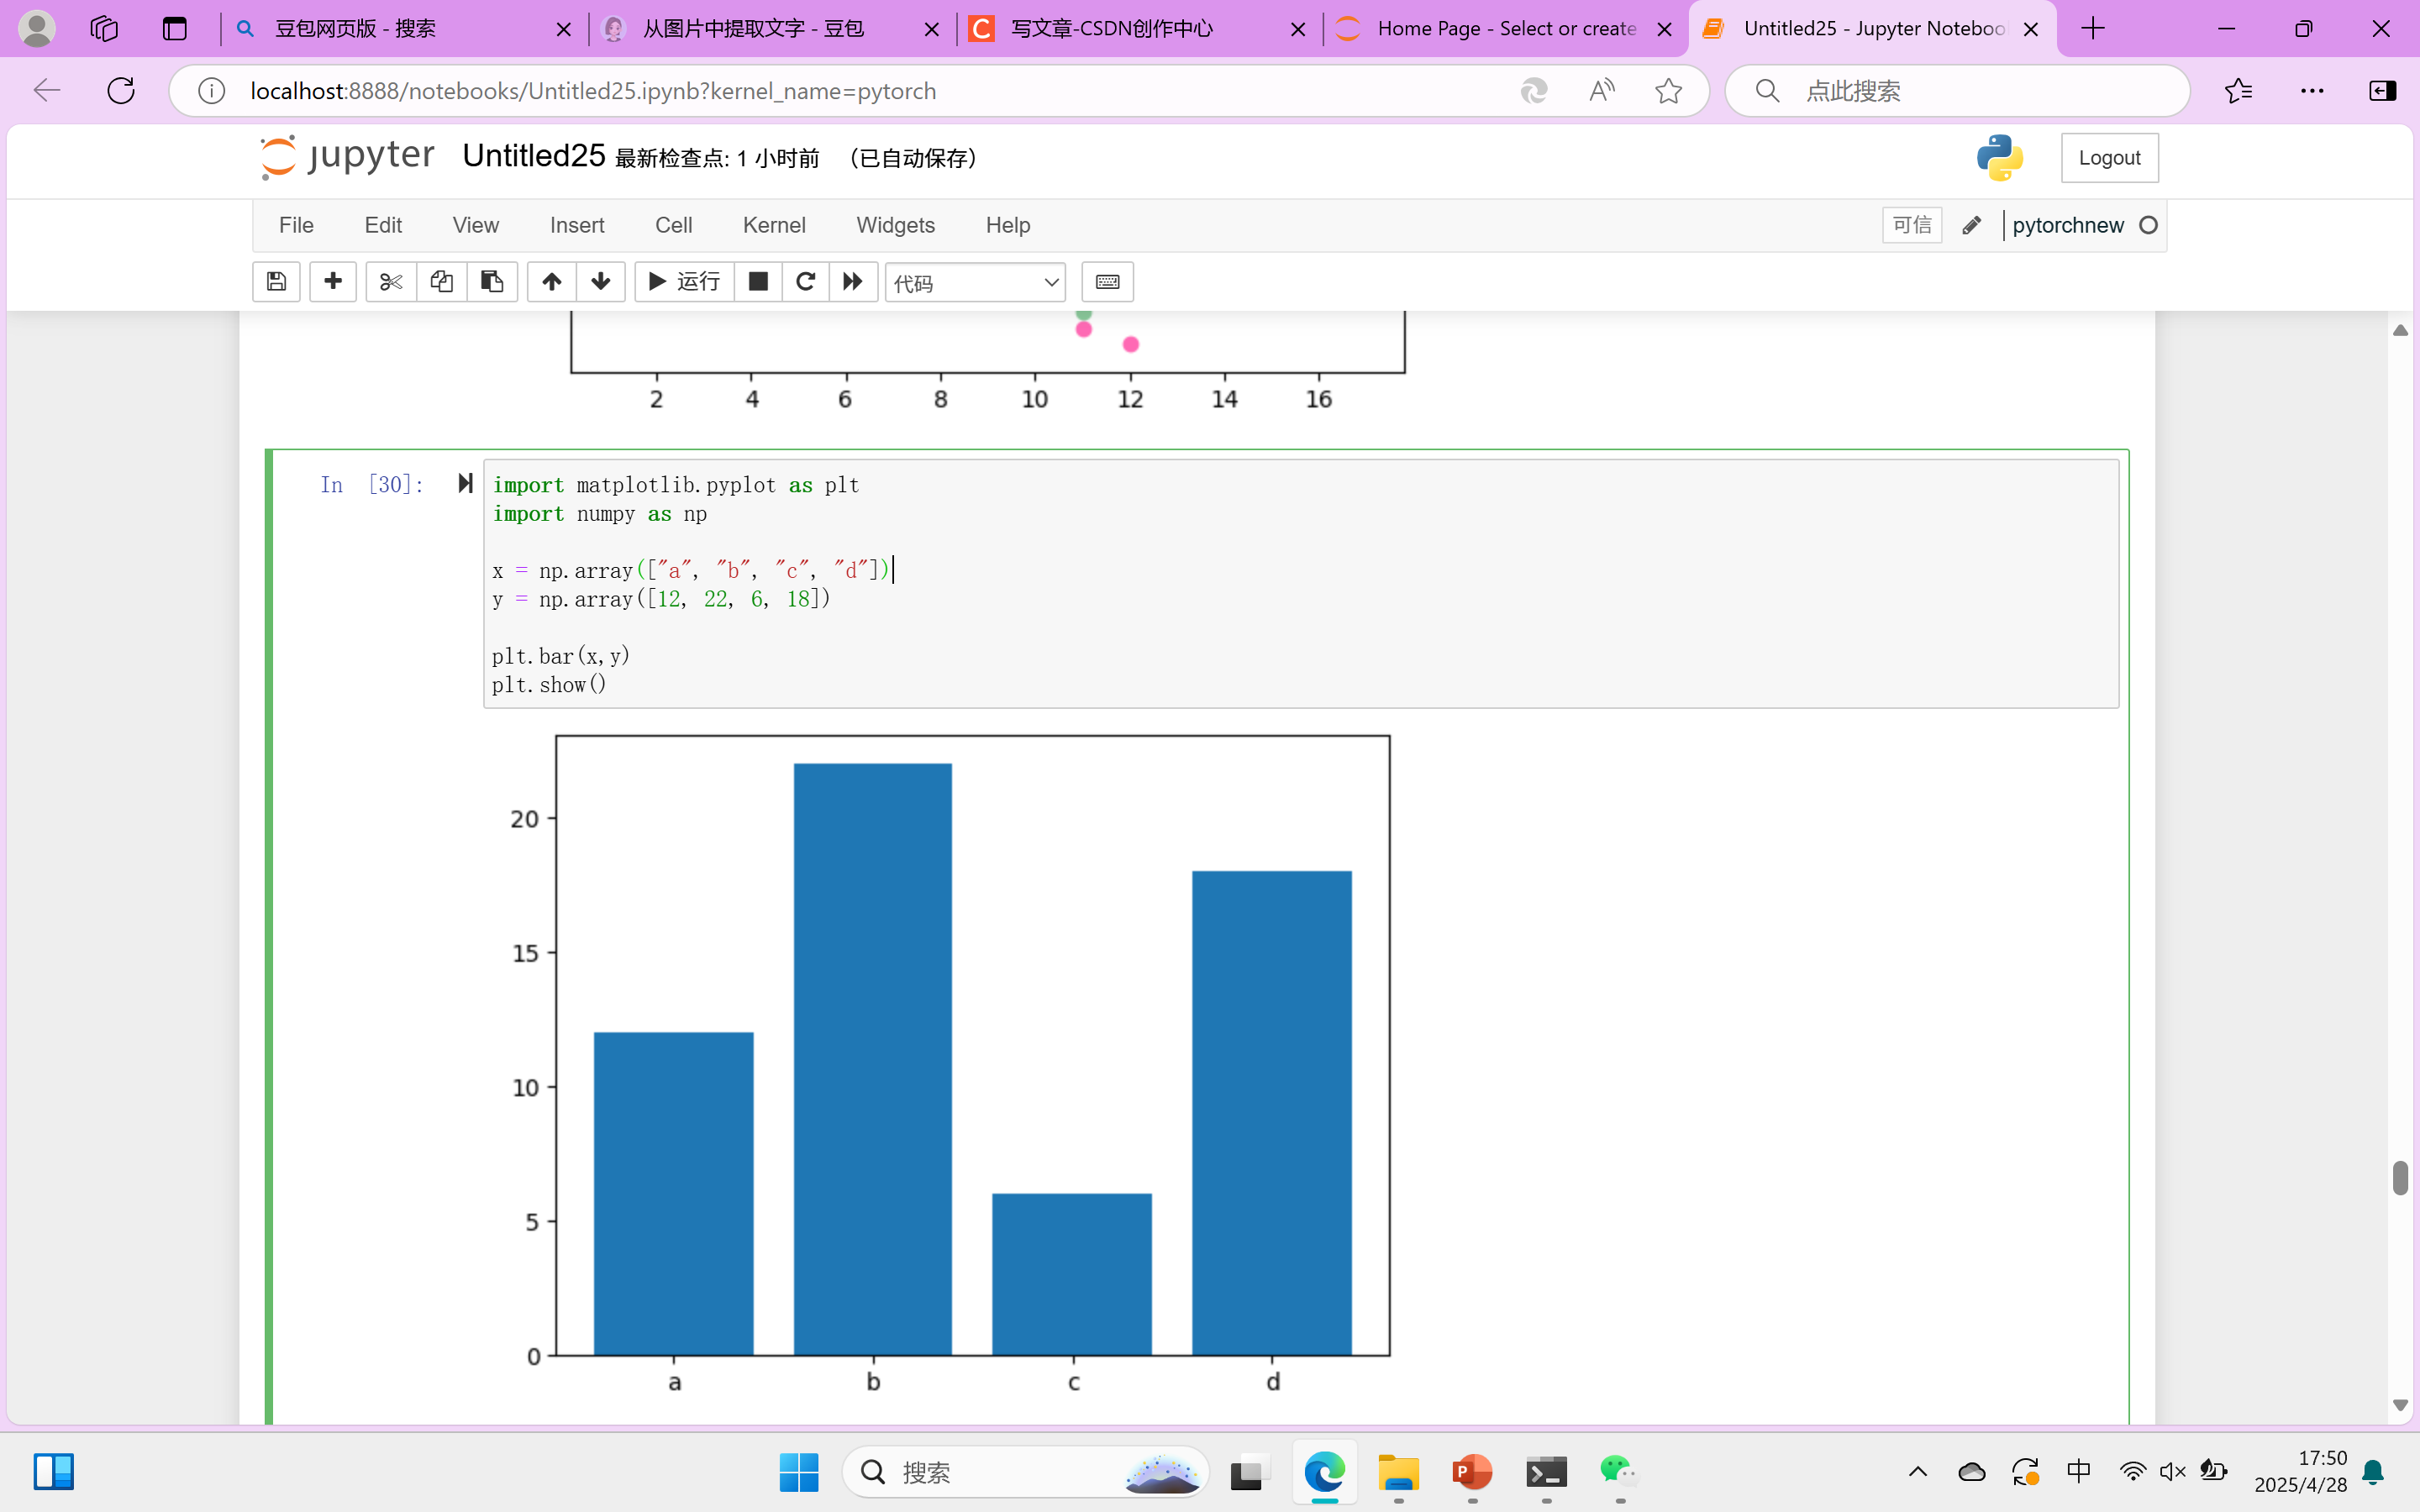Screen dimensions: 2420x1512
Task: Paste cells below icon
Action: [492, 282]
